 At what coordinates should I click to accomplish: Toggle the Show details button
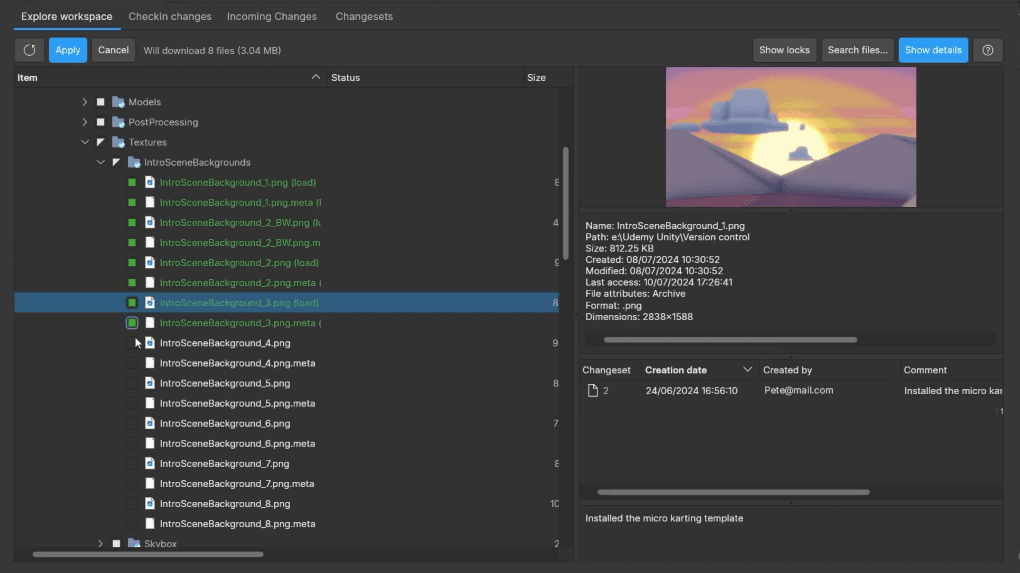tap(933, 50)
